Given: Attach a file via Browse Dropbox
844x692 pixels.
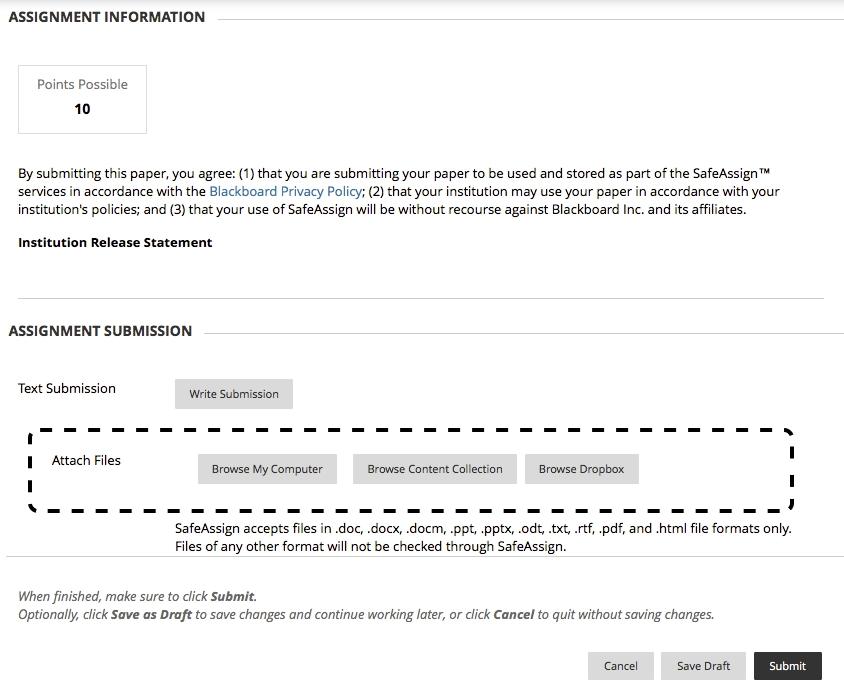Looking at the screenshot, I should pyautogui.click(x=581, y=469).
